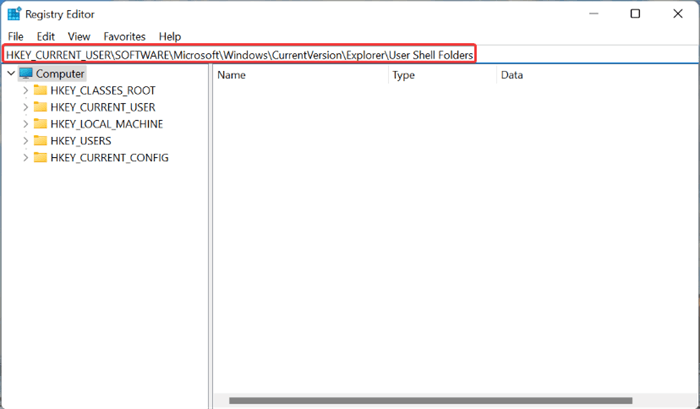Click the HKEY_CURRENT_CONFIG folder icon
The height and width of the screenshot is (409, 700).
tap(40, 158)
